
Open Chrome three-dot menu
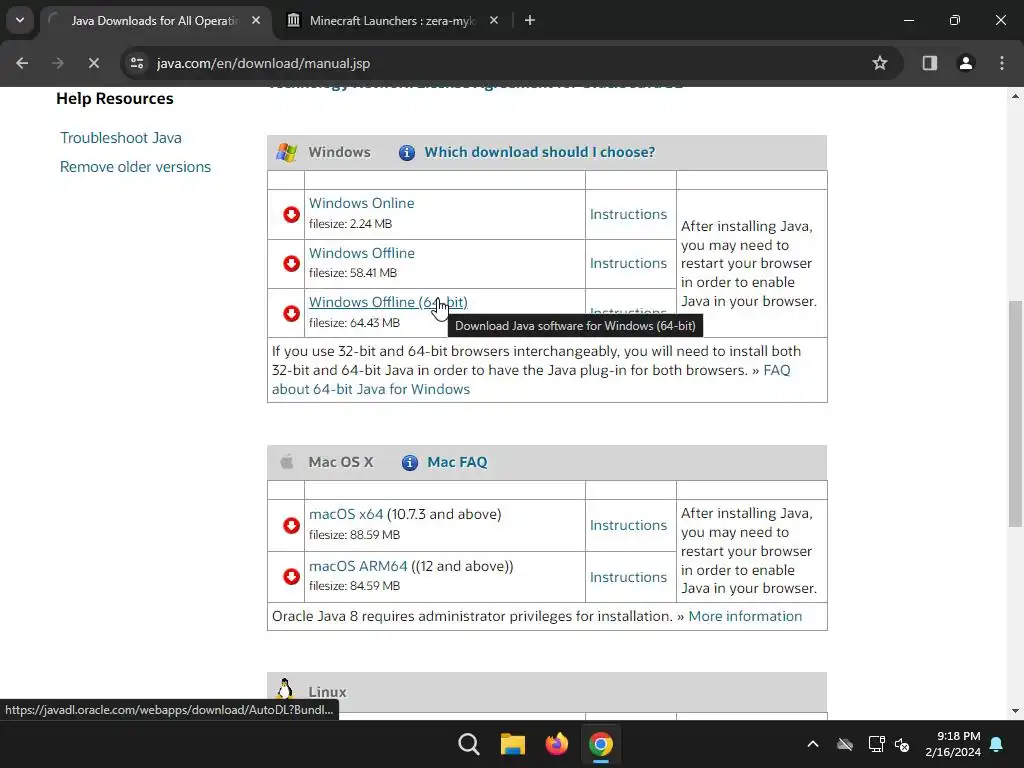(x=1002, y=63)
